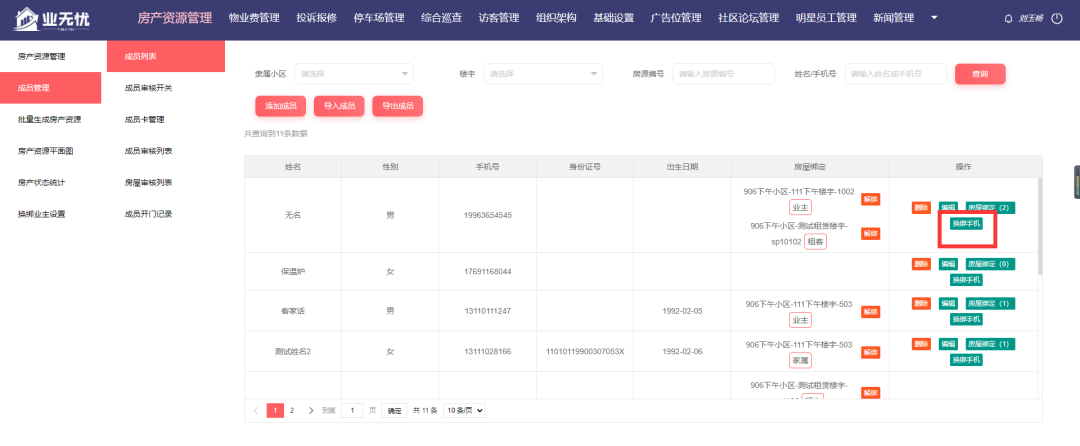
Task: Open 访客管理 in the top menu
Action: (x=499, y=19)
